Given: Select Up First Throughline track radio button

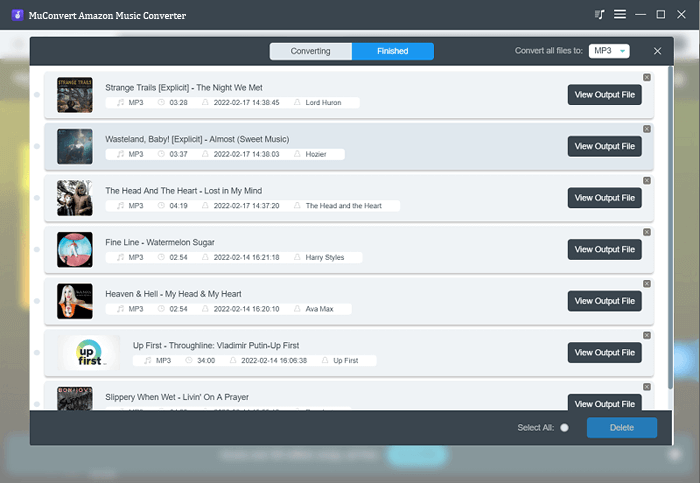Looking at the screenshot, I should pyautogui.click(x=37, y=353).
